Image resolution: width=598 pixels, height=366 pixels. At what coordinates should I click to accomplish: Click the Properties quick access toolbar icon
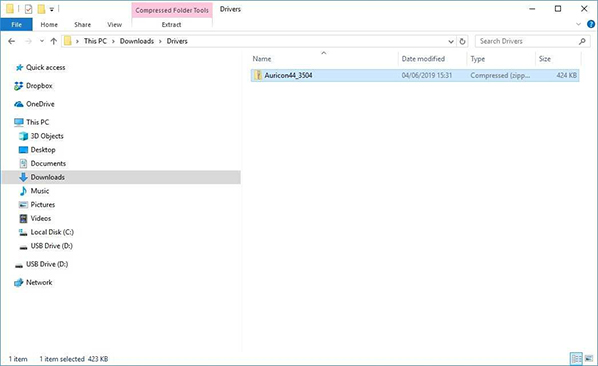(x=28, y=9)
